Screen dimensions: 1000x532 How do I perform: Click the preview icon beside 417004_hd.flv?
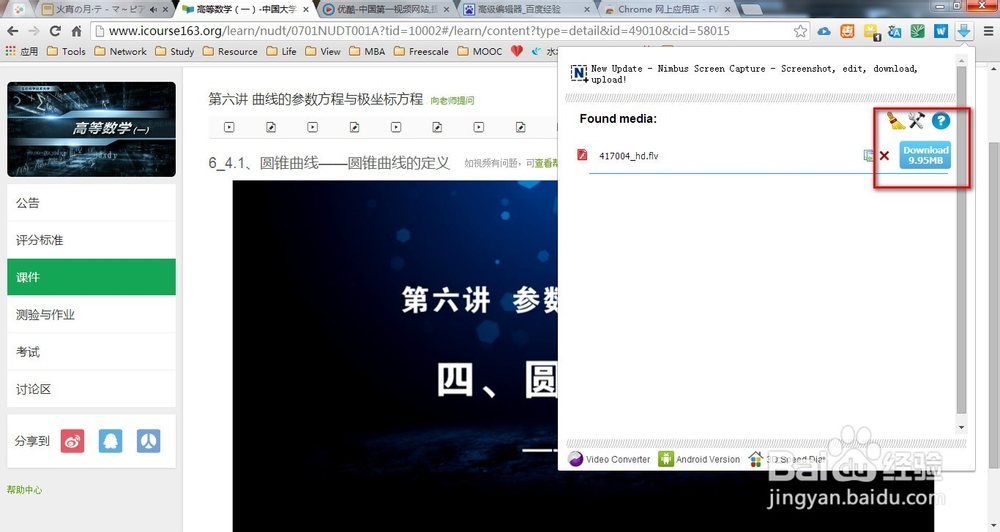tap(869, 155)
